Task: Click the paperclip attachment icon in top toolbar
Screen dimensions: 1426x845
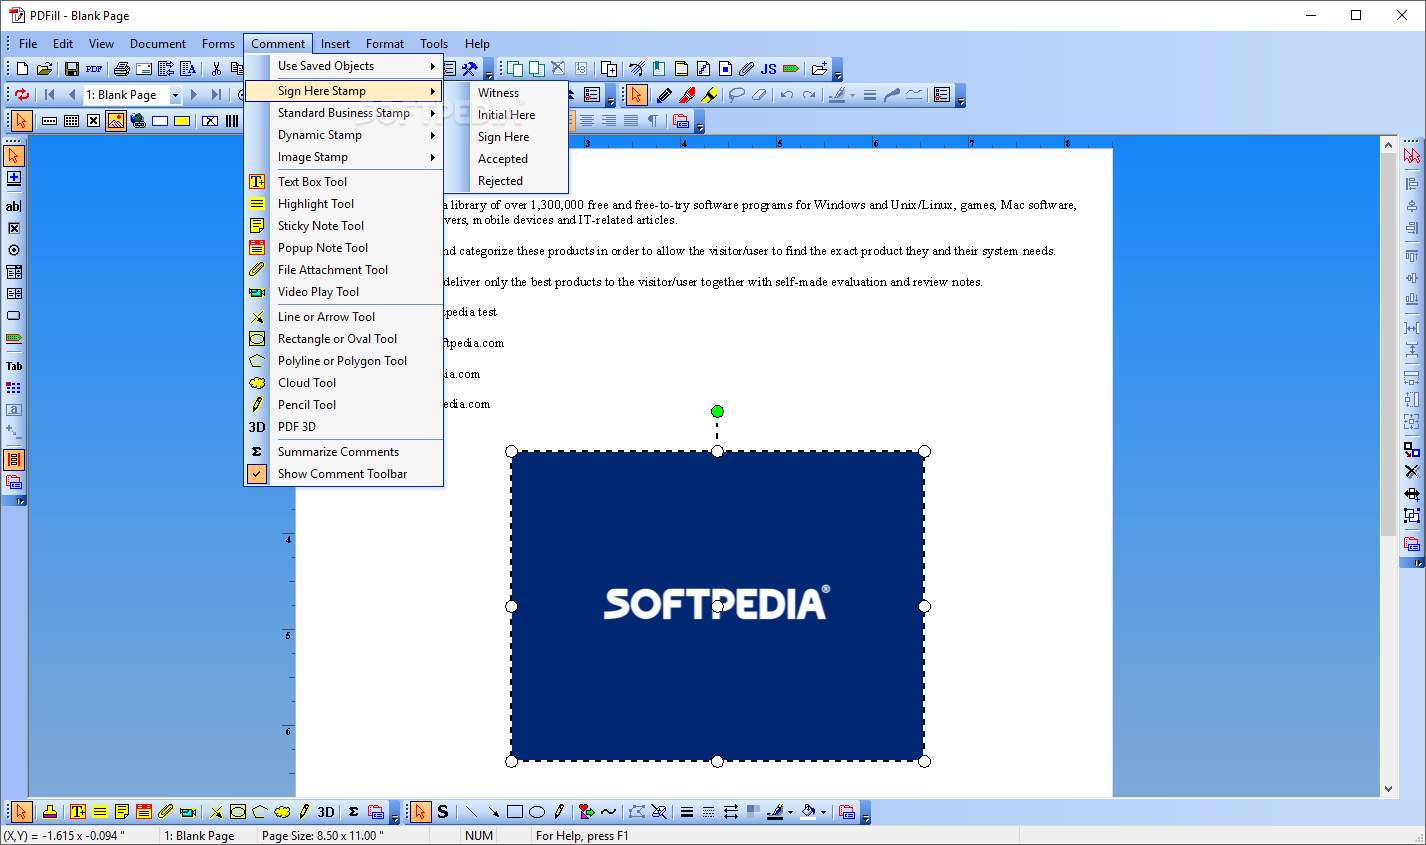Action: [746, 69]
